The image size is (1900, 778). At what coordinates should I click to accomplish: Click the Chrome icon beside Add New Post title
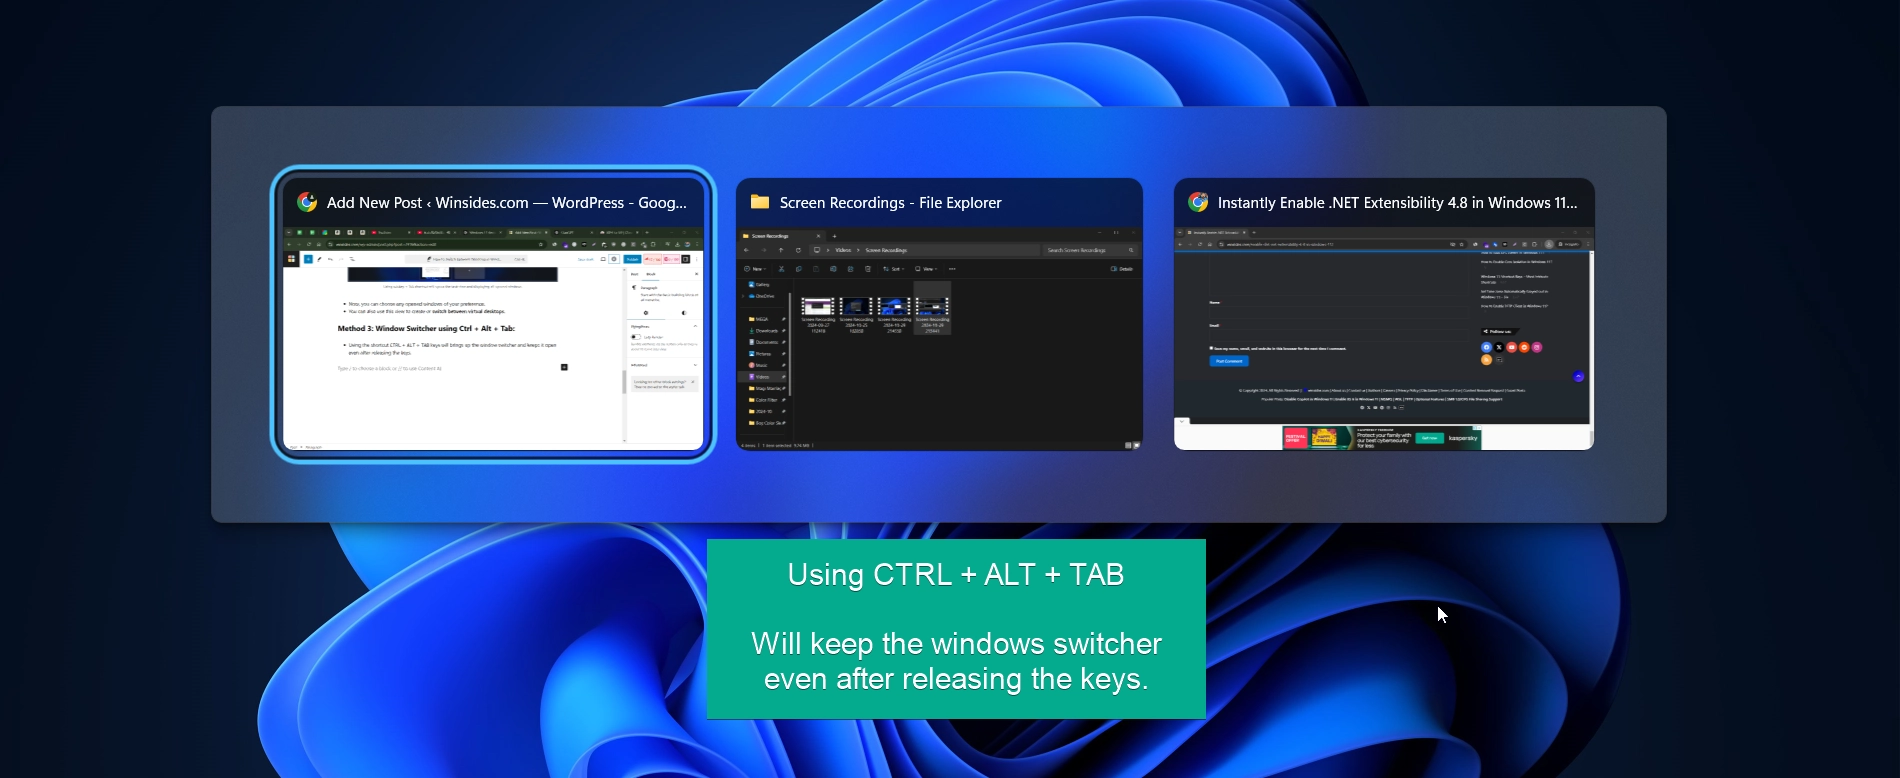tap(307, 202)
